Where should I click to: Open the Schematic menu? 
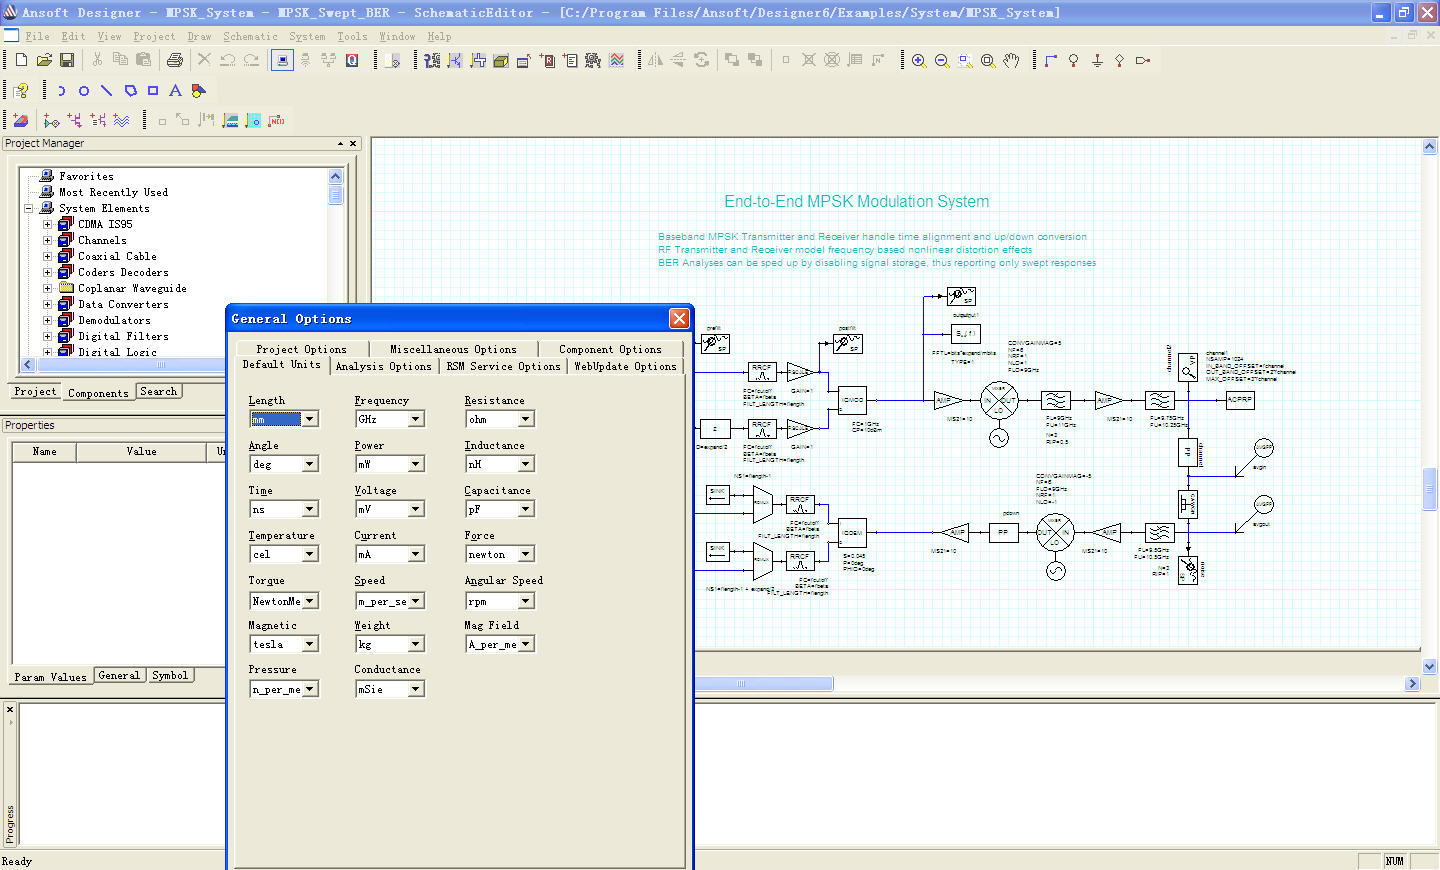coord(250,36)
